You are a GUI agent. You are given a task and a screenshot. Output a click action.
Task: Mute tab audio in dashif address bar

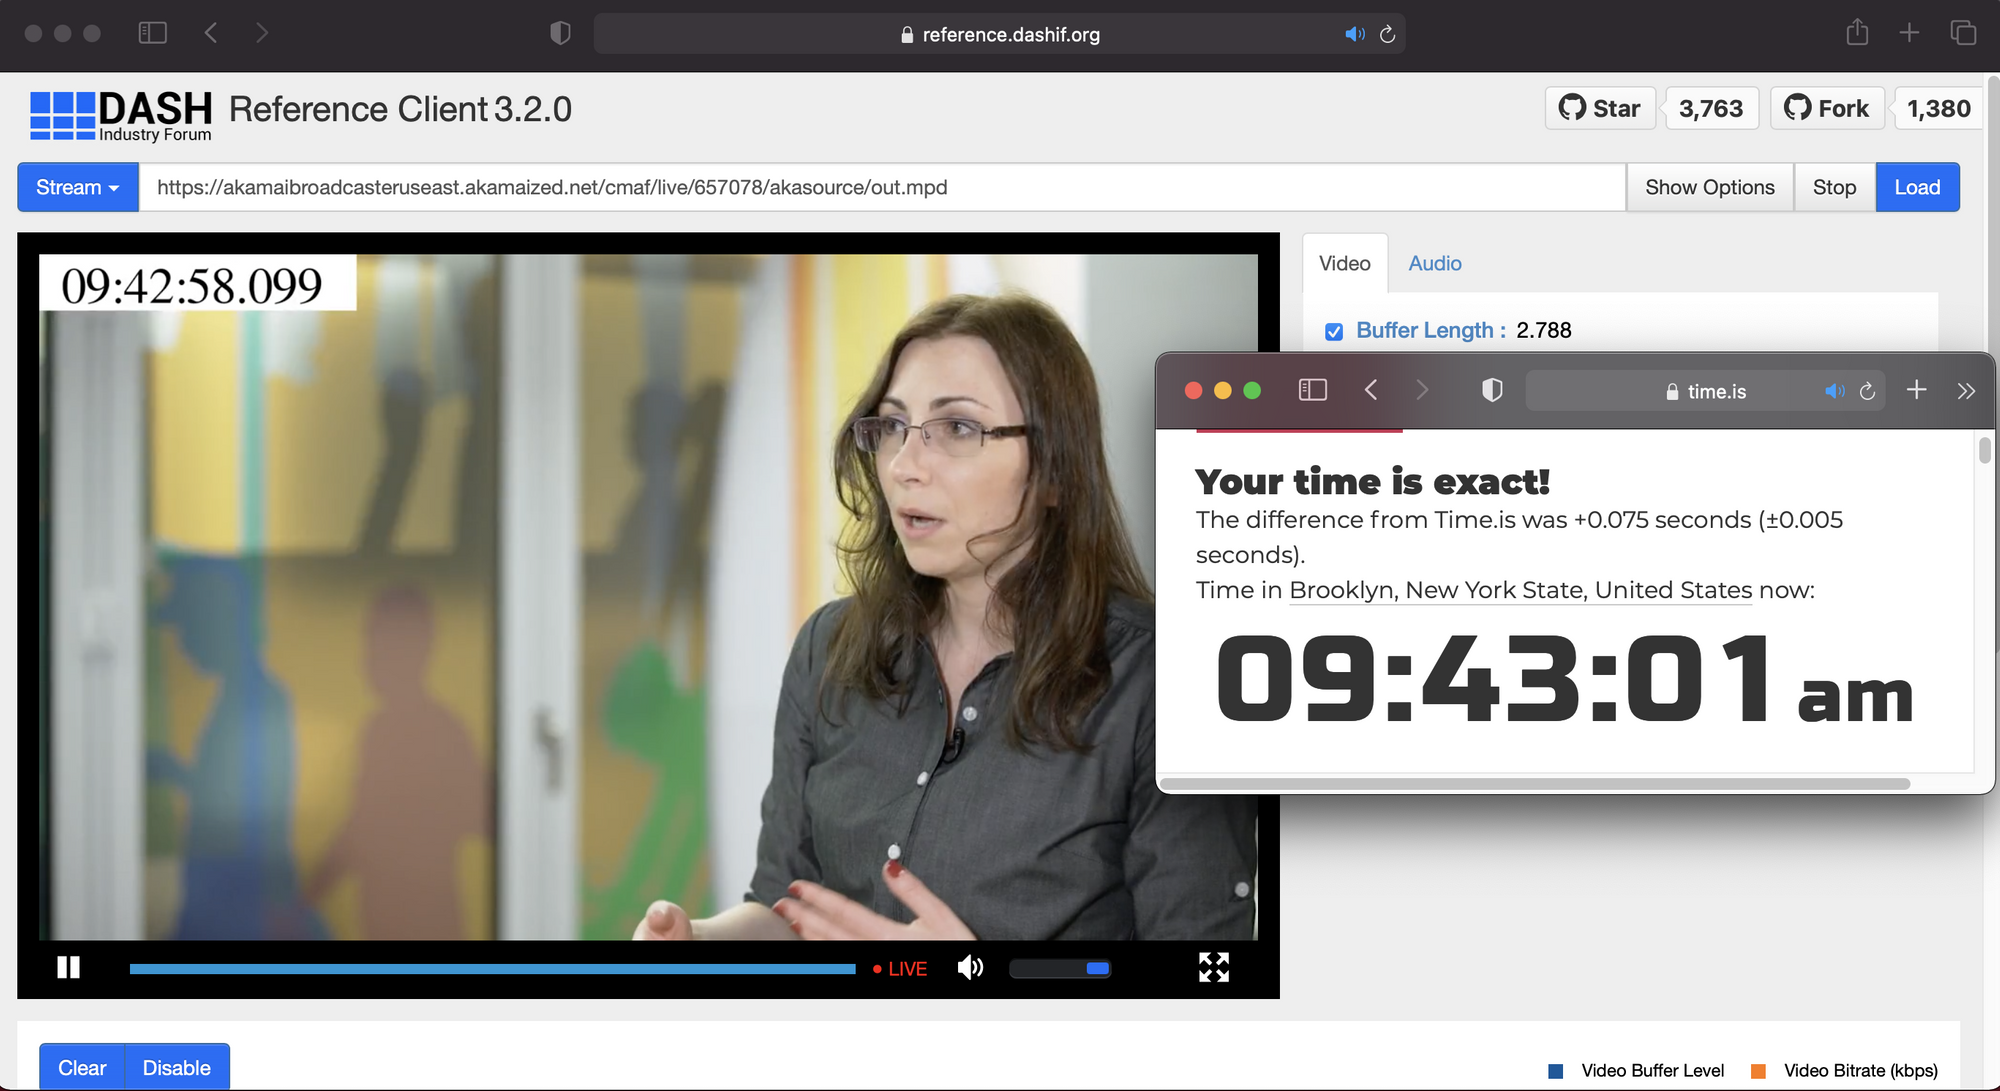(1355, 34)
